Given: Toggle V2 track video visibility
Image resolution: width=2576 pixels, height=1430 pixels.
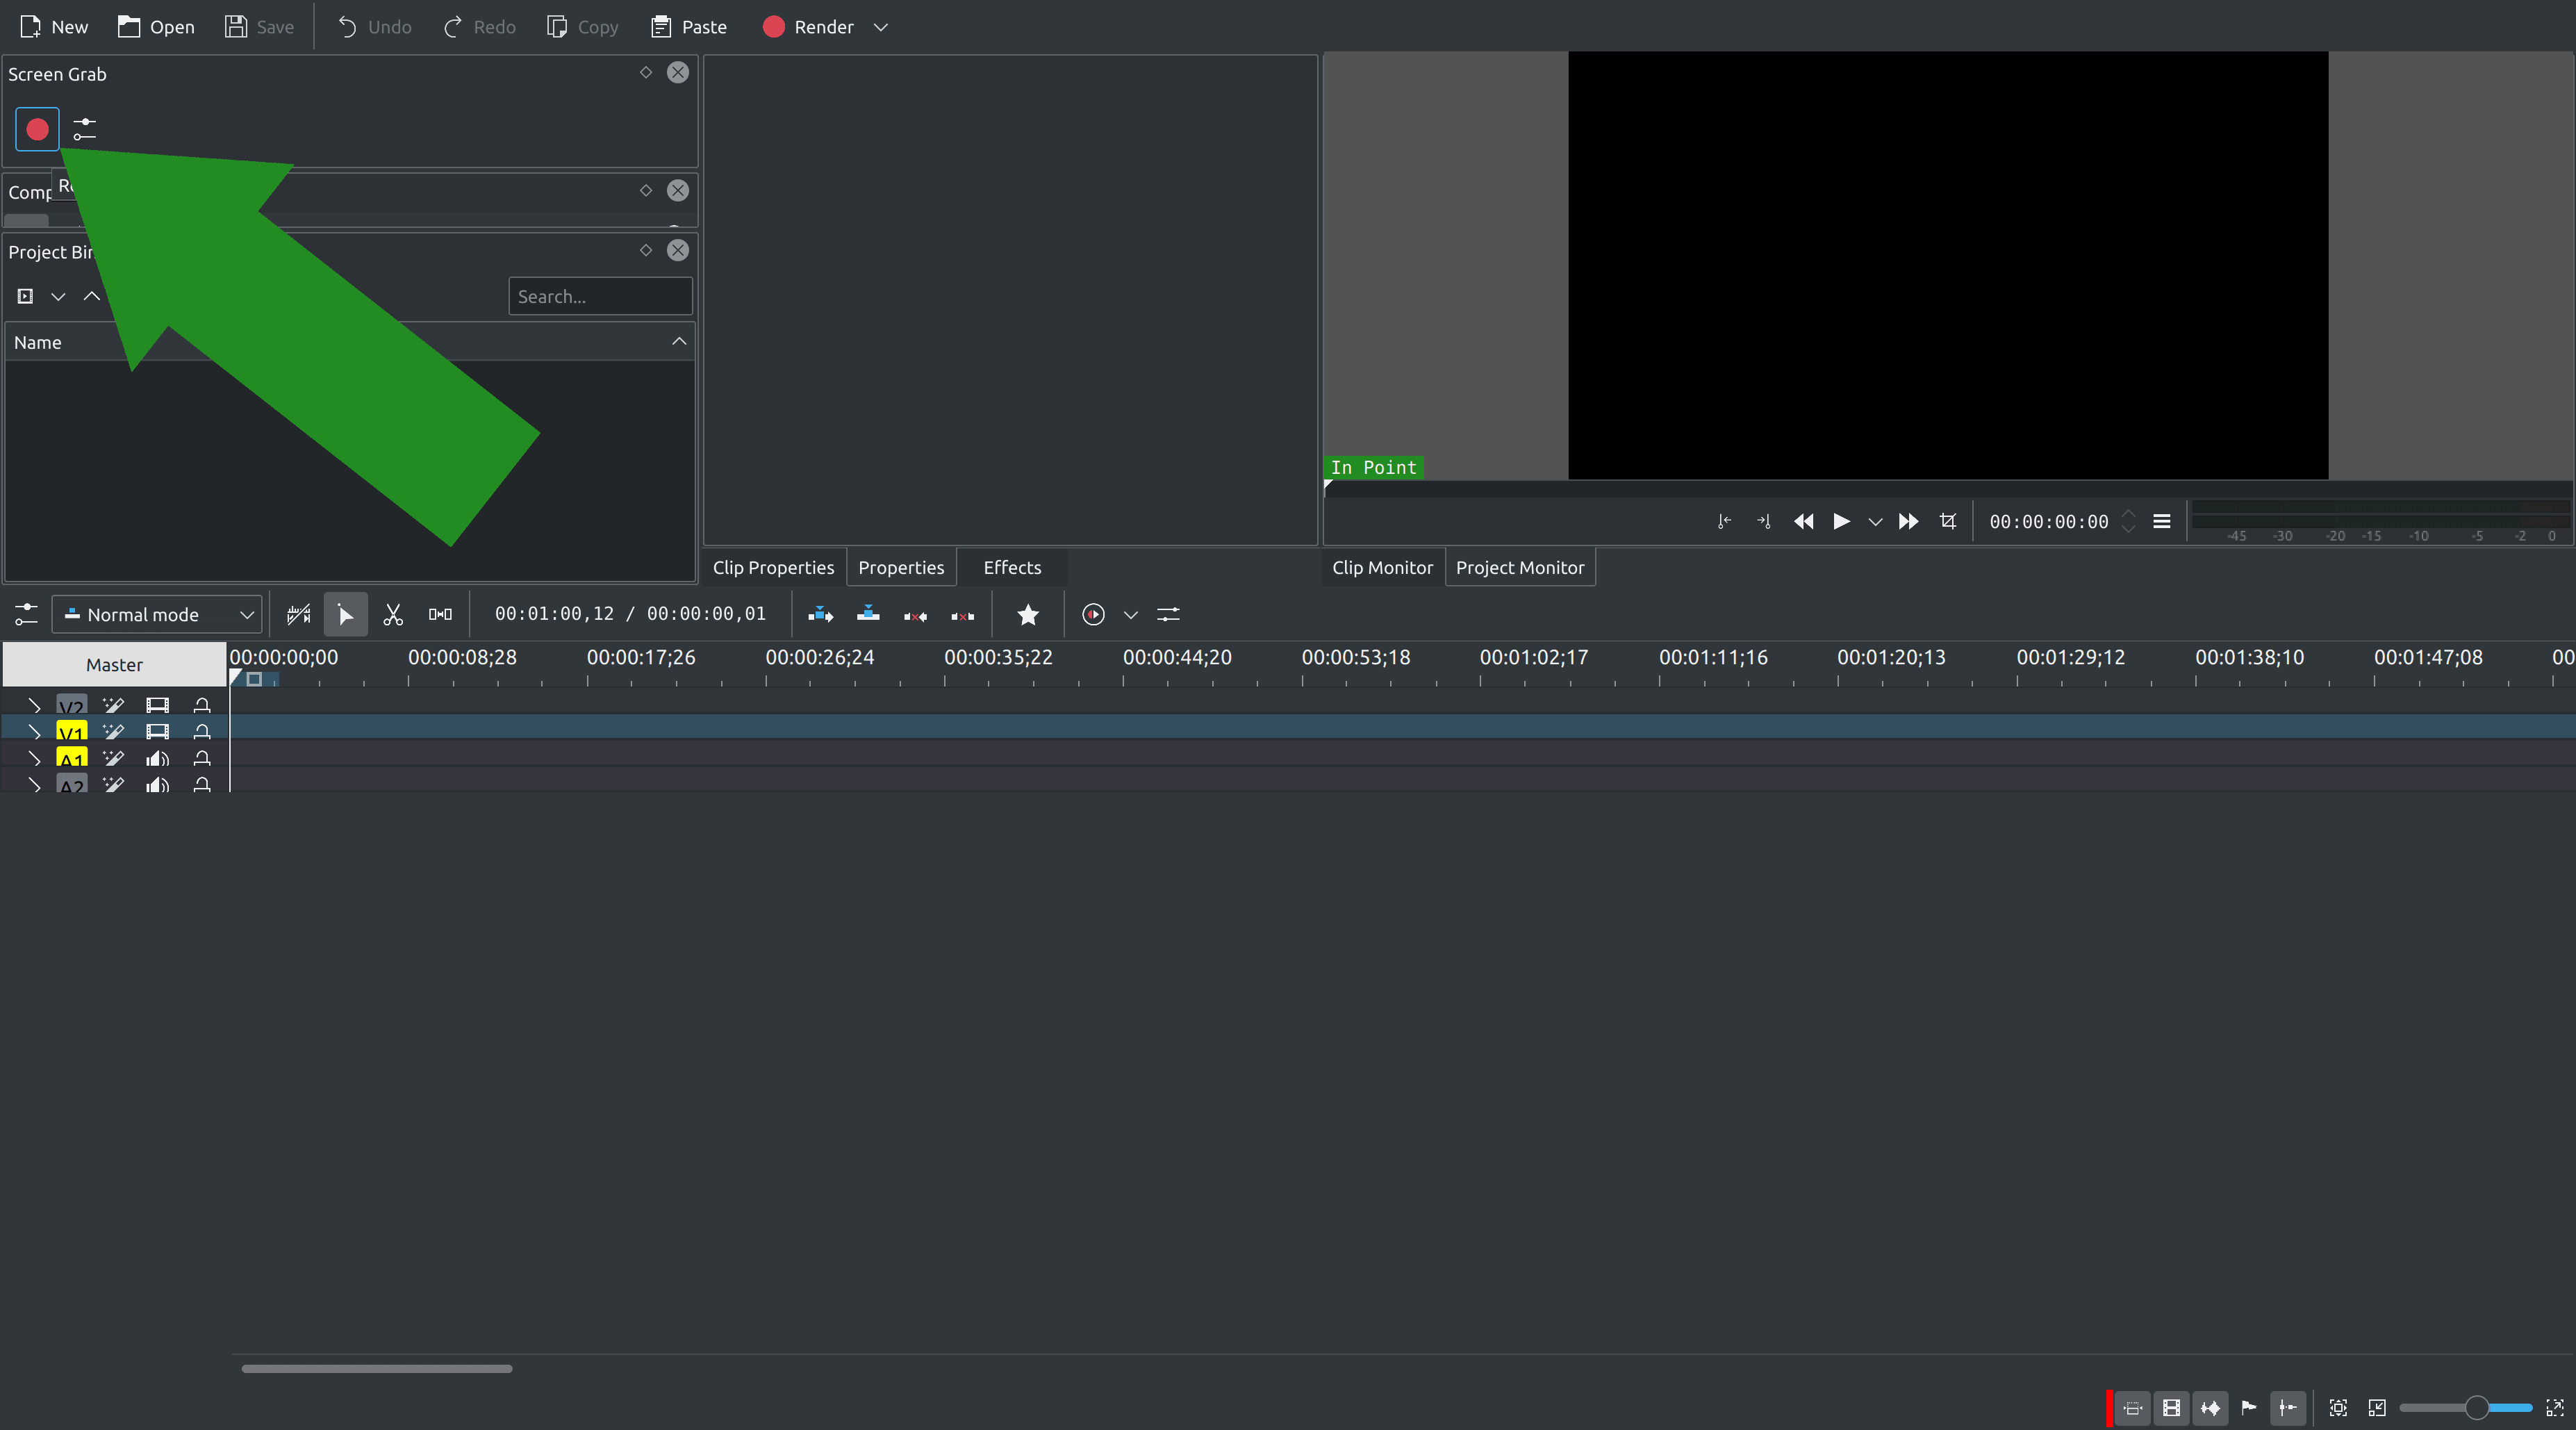Looking at the screenshot, I should [x=157, y=705].
